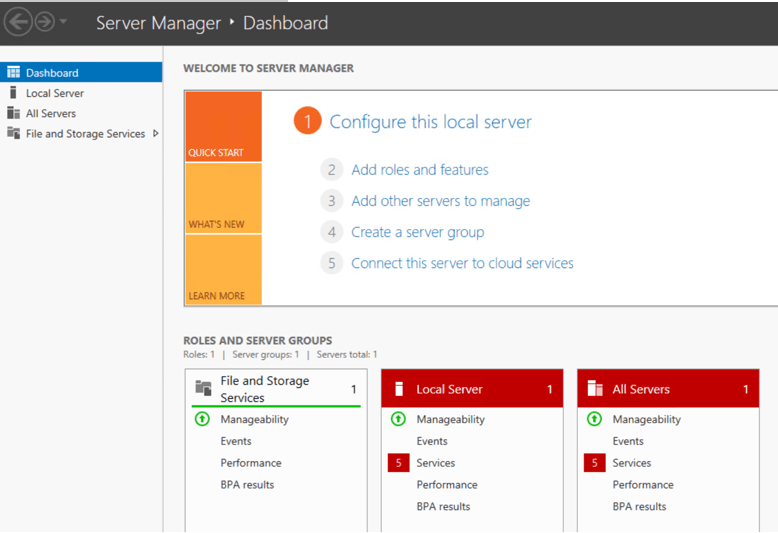Select Dashboard in the left sidebar
This screenshot has height=533, width=778.
point(52,73)
